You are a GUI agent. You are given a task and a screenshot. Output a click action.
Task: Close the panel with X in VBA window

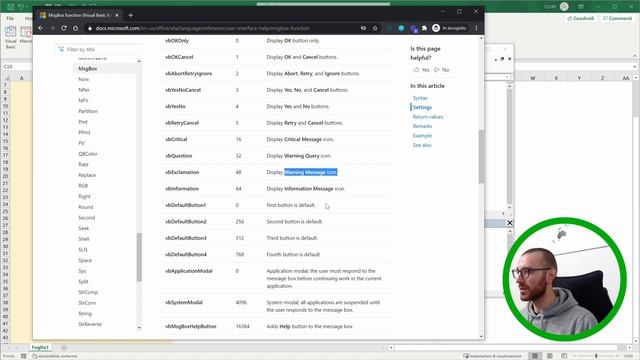click(x=509, y=223)
